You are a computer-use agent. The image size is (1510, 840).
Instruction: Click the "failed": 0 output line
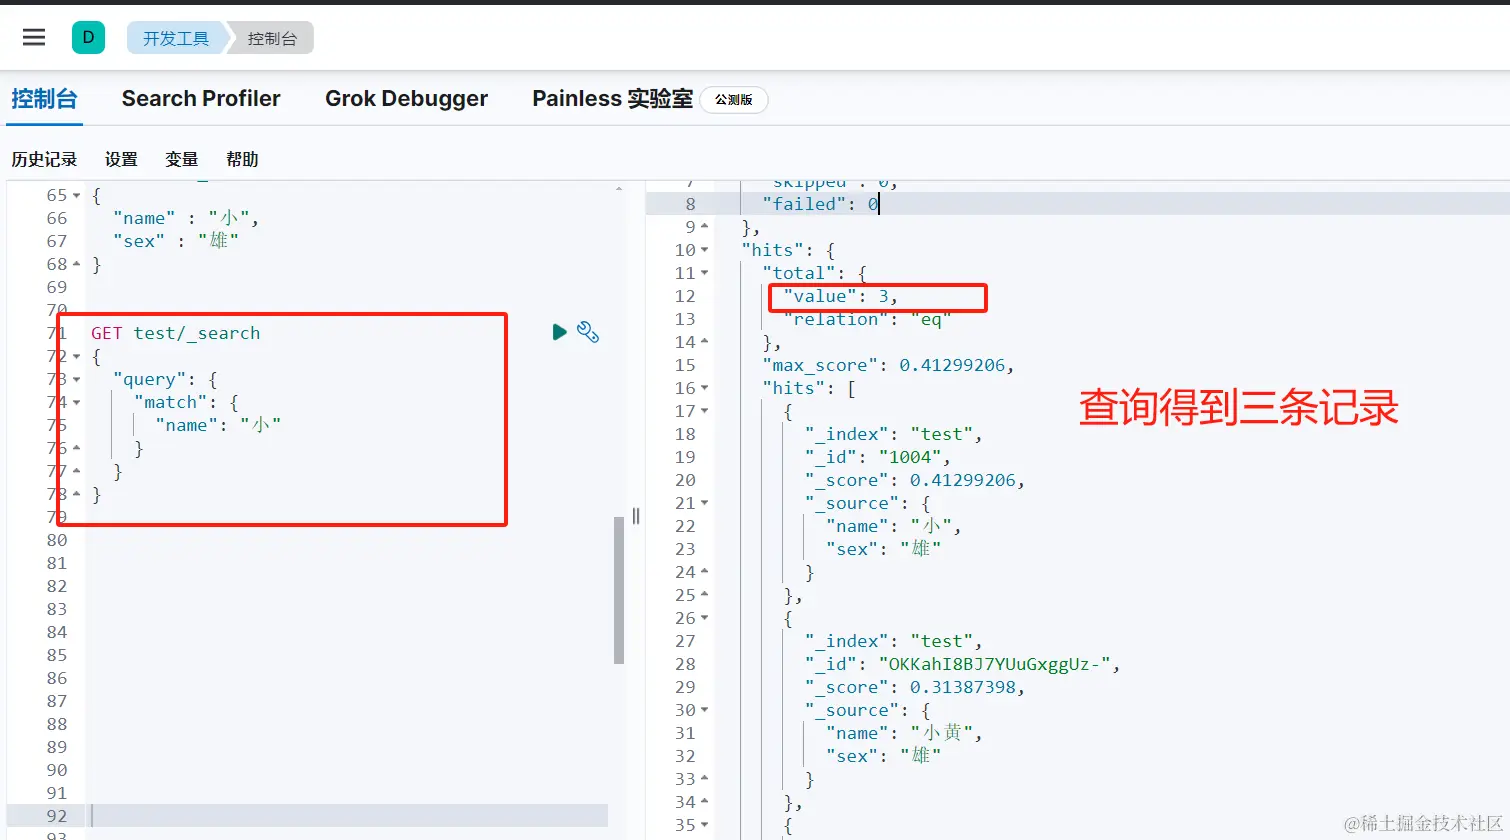[x=820, y=204]
